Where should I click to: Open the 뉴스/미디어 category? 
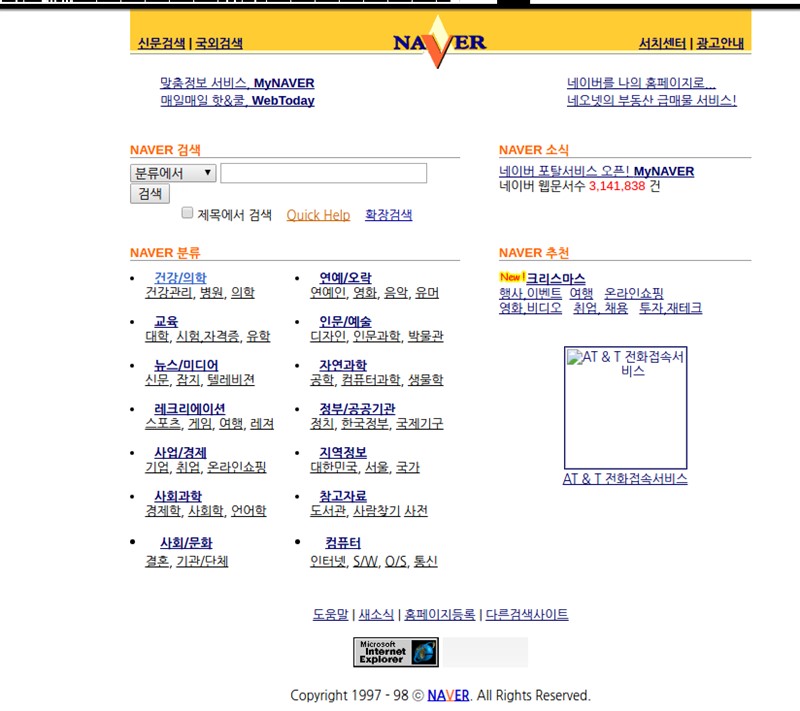point(186,365)
